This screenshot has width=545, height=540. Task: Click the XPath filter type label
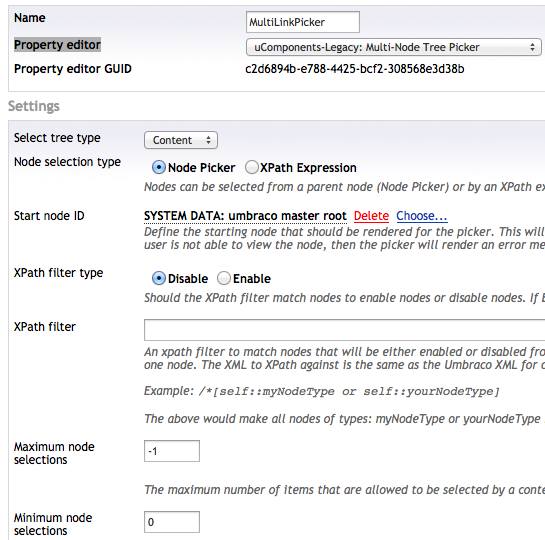[x=58, y=273]
